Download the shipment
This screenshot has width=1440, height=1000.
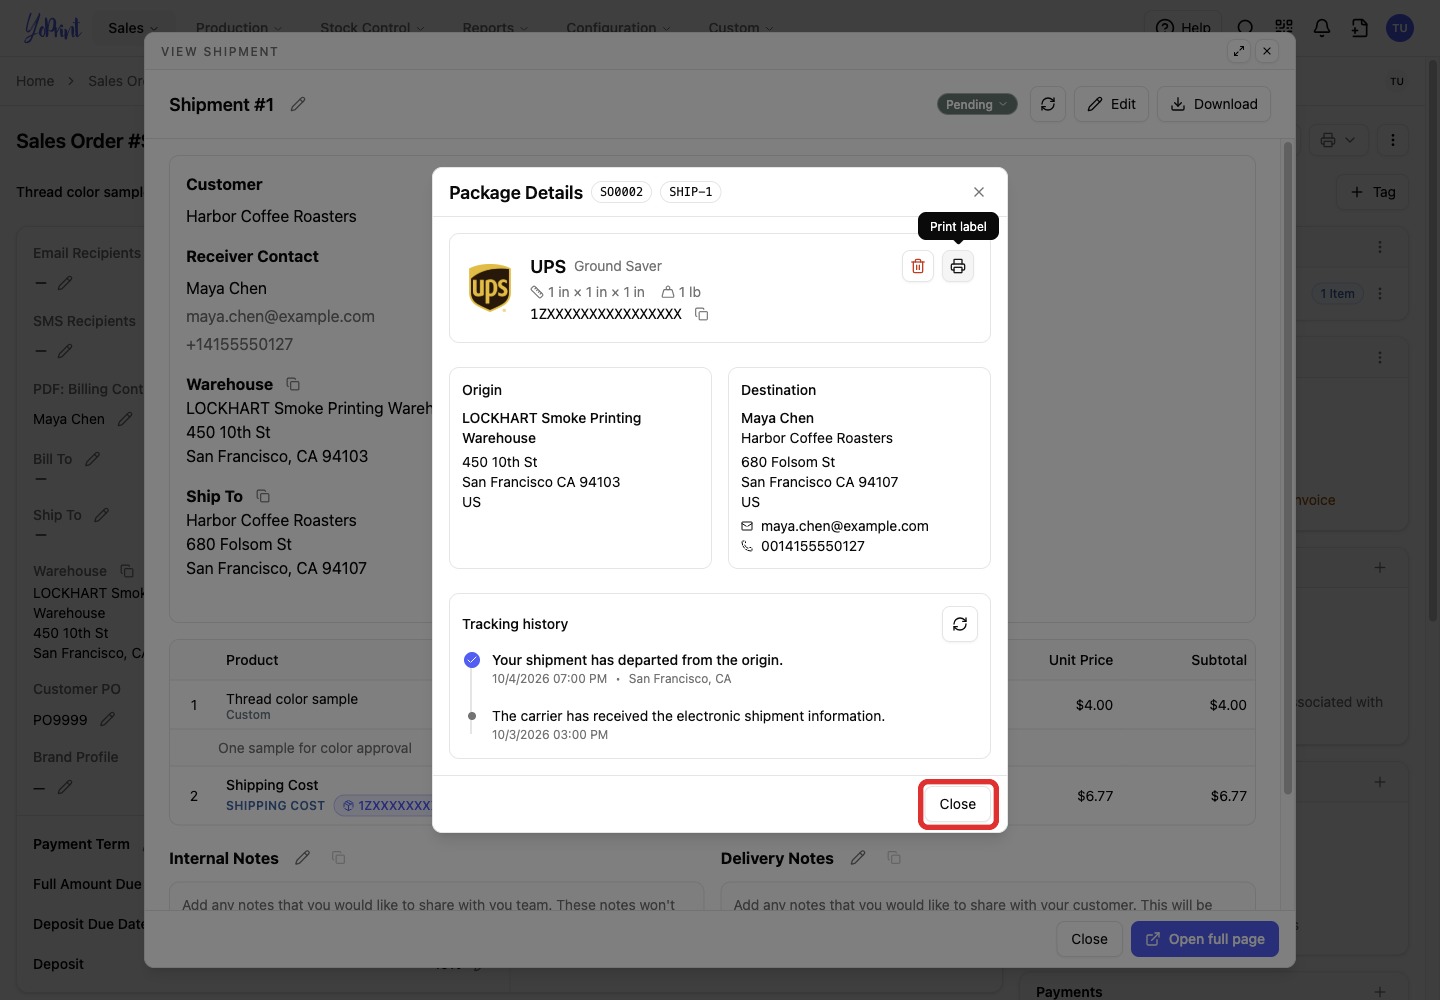pos(1214,104)
